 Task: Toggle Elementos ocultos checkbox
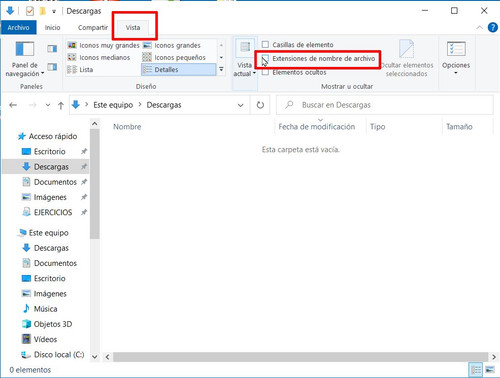tap(265, 72)
